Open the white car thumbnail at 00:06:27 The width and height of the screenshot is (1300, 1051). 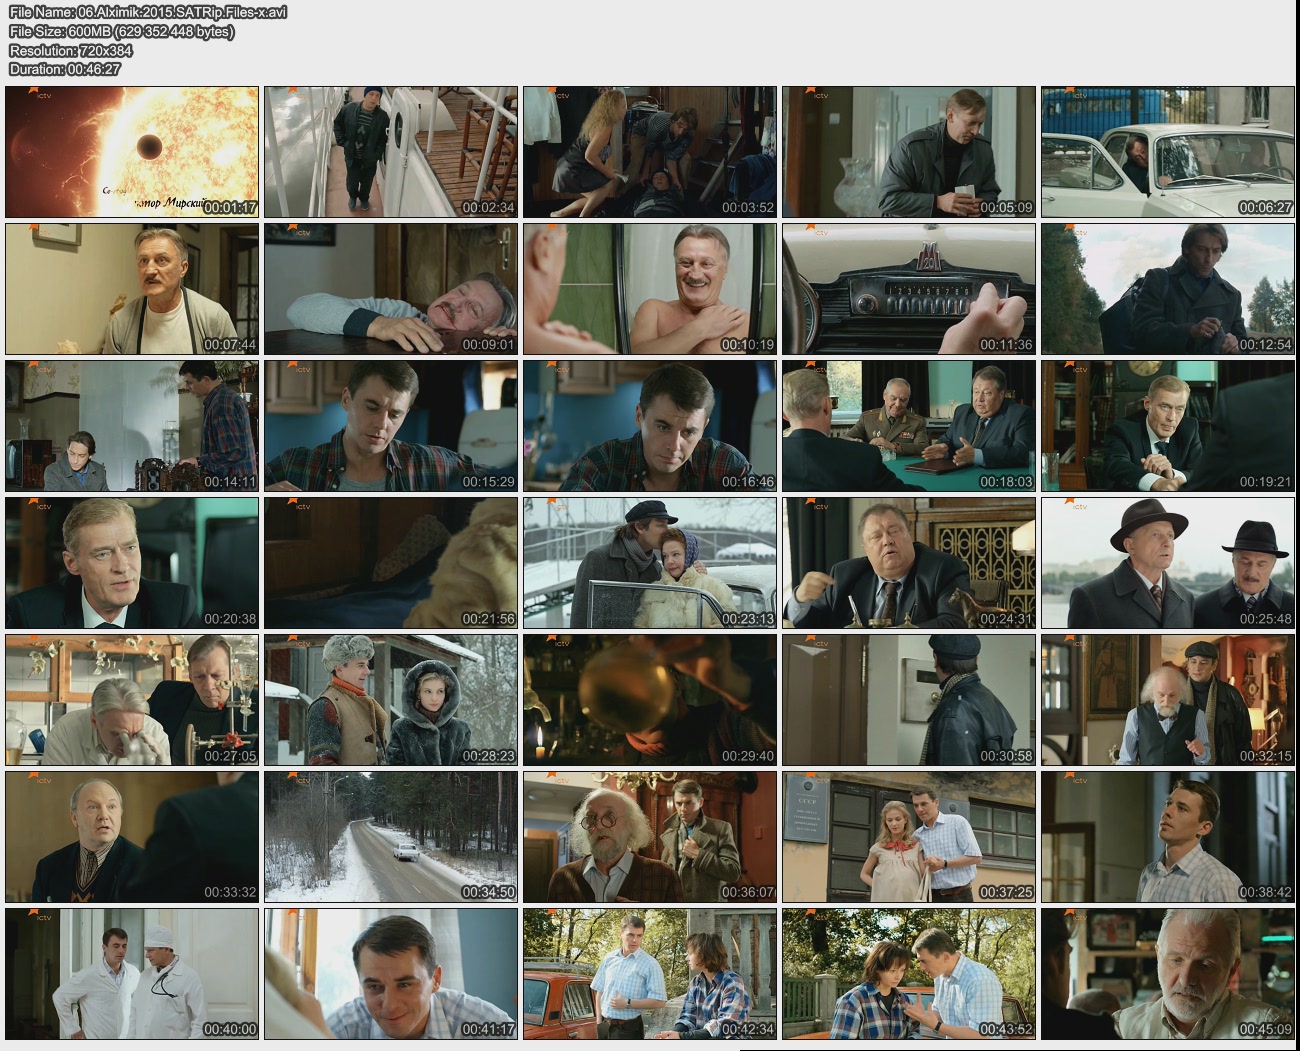1167,152
